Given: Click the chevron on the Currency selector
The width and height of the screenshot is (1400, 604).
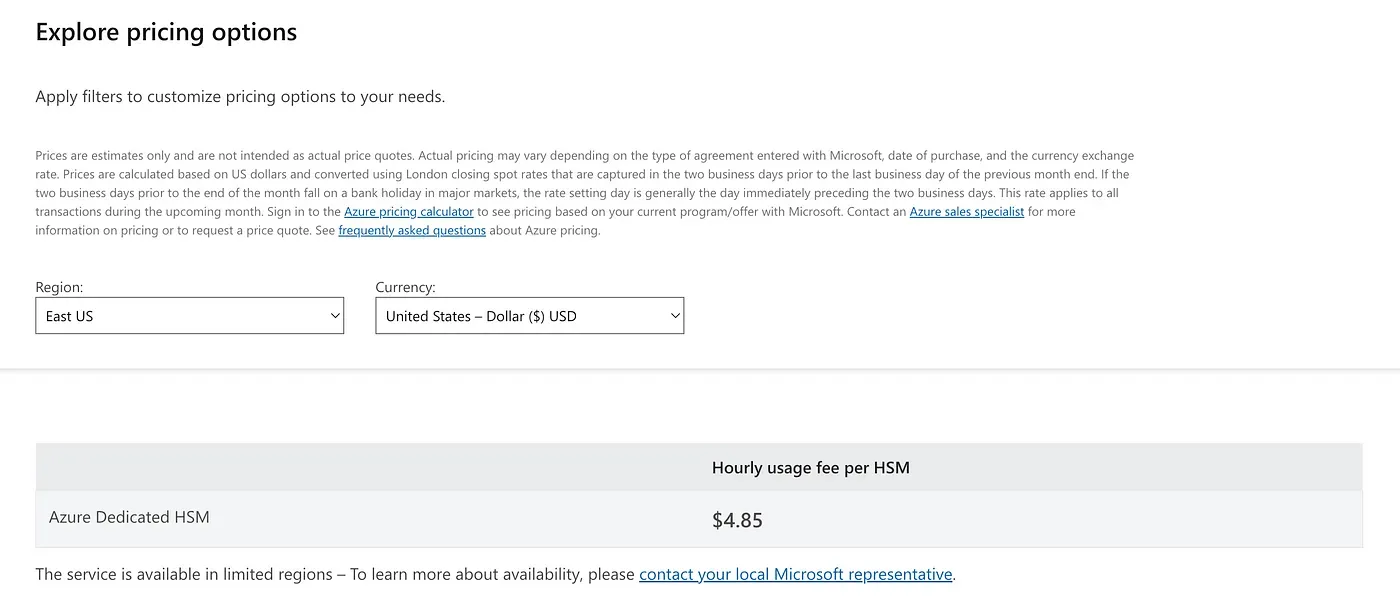Looking at the screenshot, I should point(673,315).
